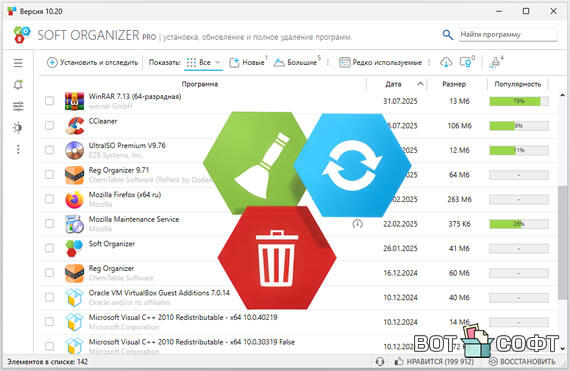Open the three-dot more options icon
This screenshot has height=371, width=570.
pyautogui.click(x=18, y=149)
